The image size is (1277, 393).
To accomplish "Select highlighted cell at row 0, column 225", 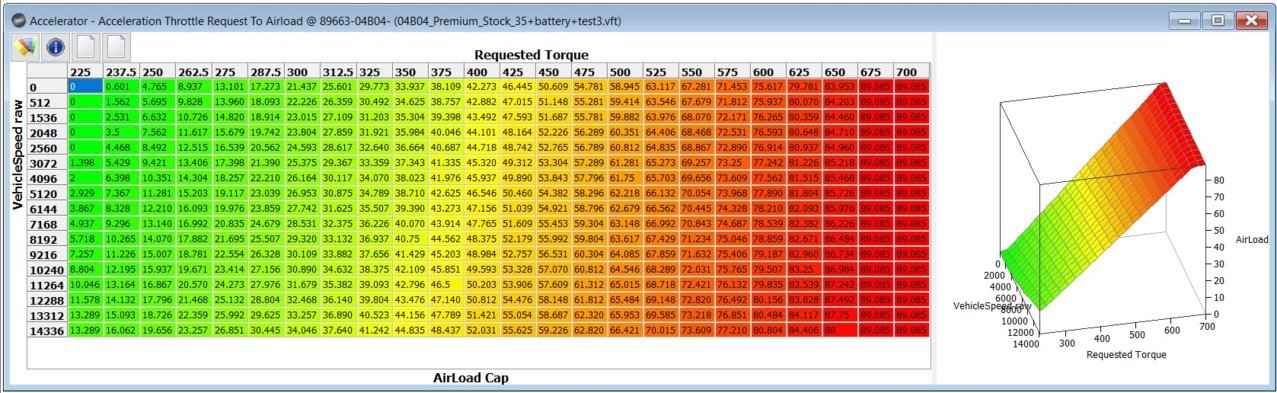I will tap(84, 87).
